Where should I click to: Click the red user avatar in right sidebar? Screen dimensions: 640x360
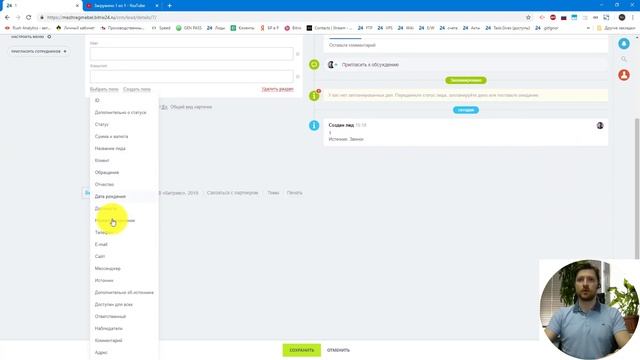point(624,75)
